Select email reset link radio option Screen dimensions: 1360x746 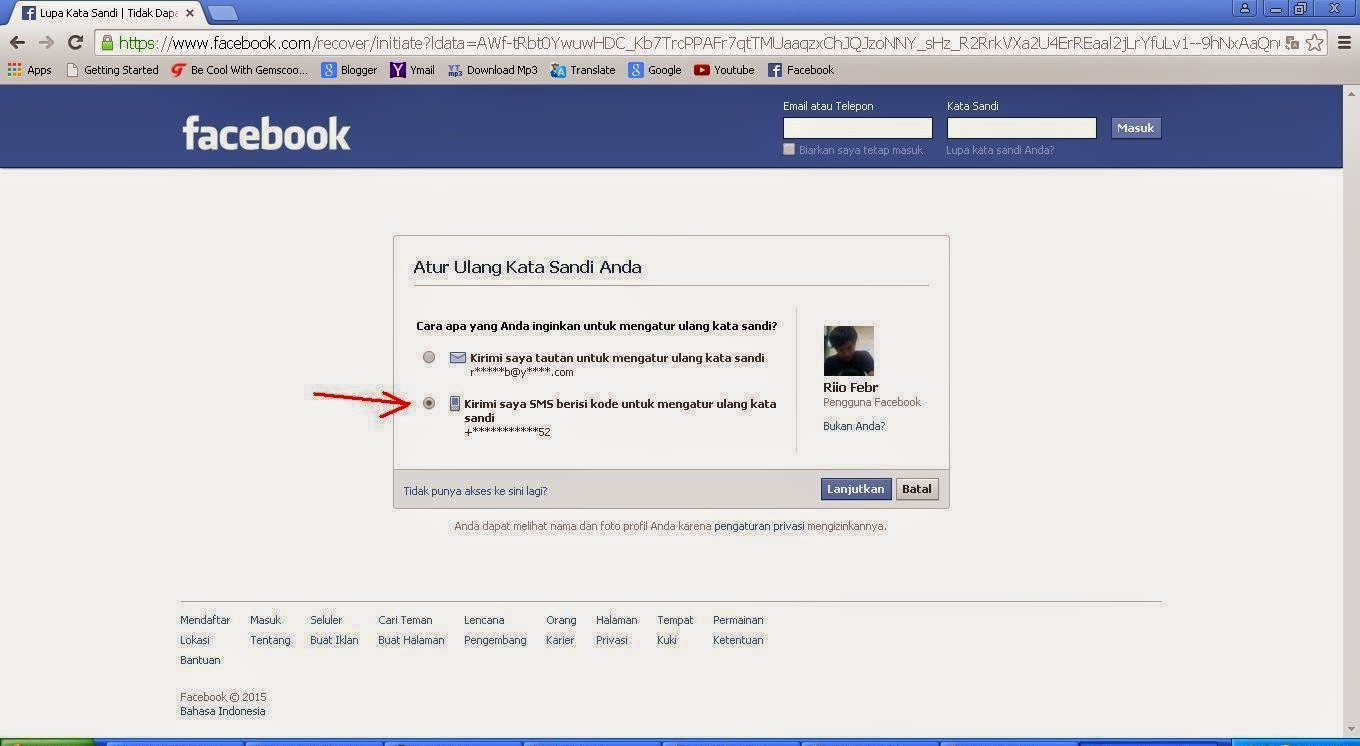[x=429, y=357]
